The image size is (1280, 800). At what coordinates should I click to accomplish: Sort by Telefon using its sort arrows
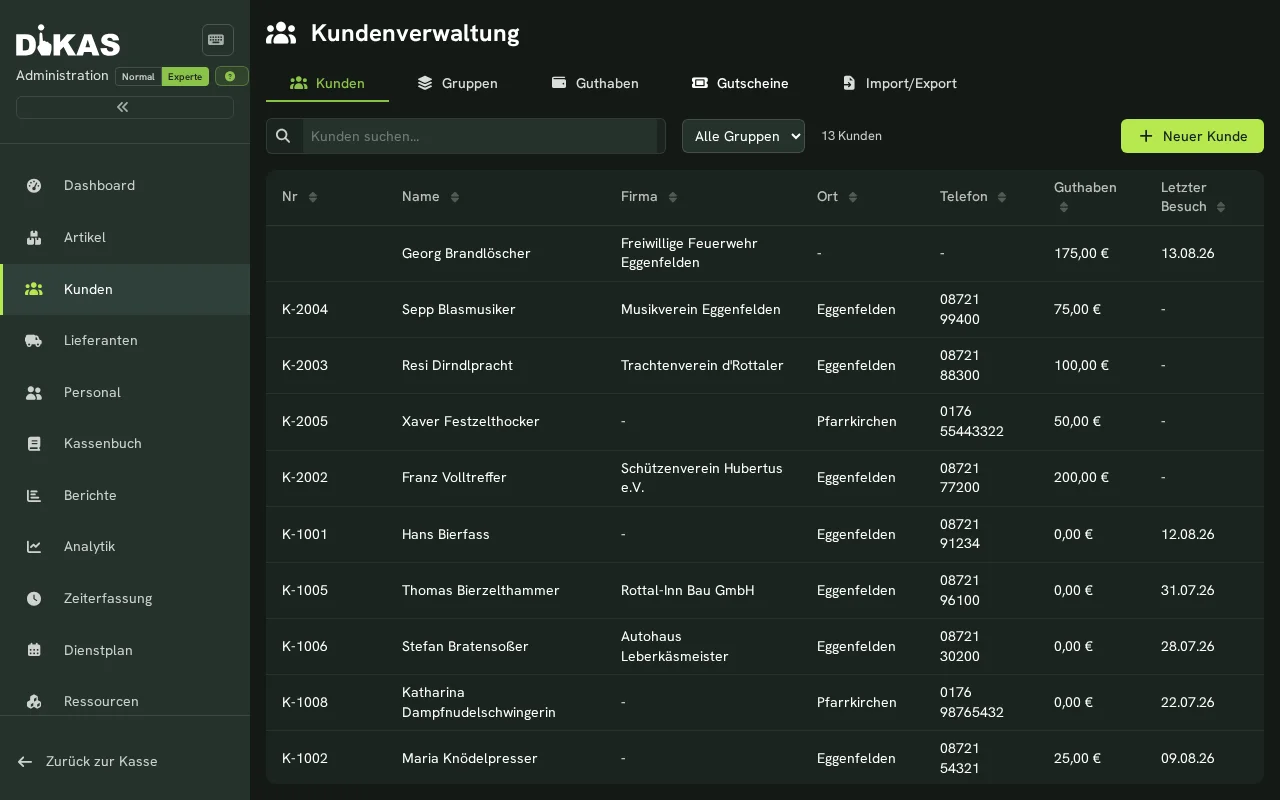pos(1002,197)
